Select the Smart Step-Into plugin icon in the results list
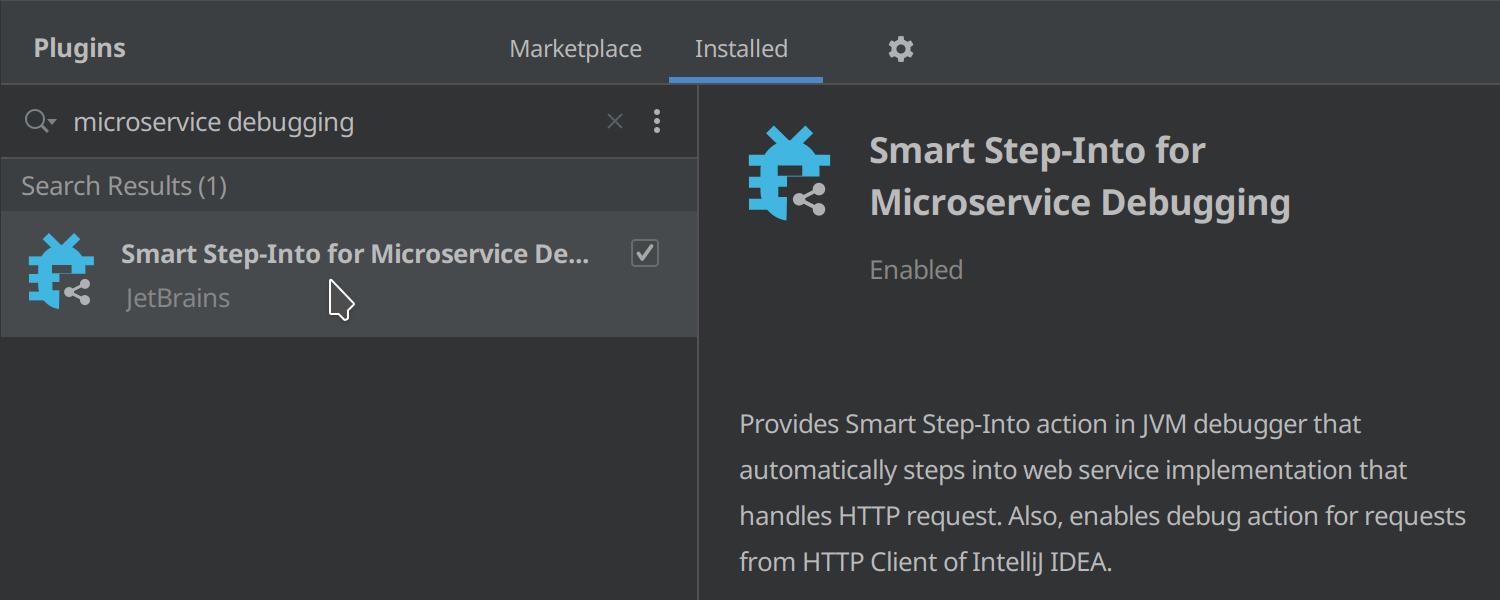Viewport: 1500px width, 600px height. click(x=61, y=271)
